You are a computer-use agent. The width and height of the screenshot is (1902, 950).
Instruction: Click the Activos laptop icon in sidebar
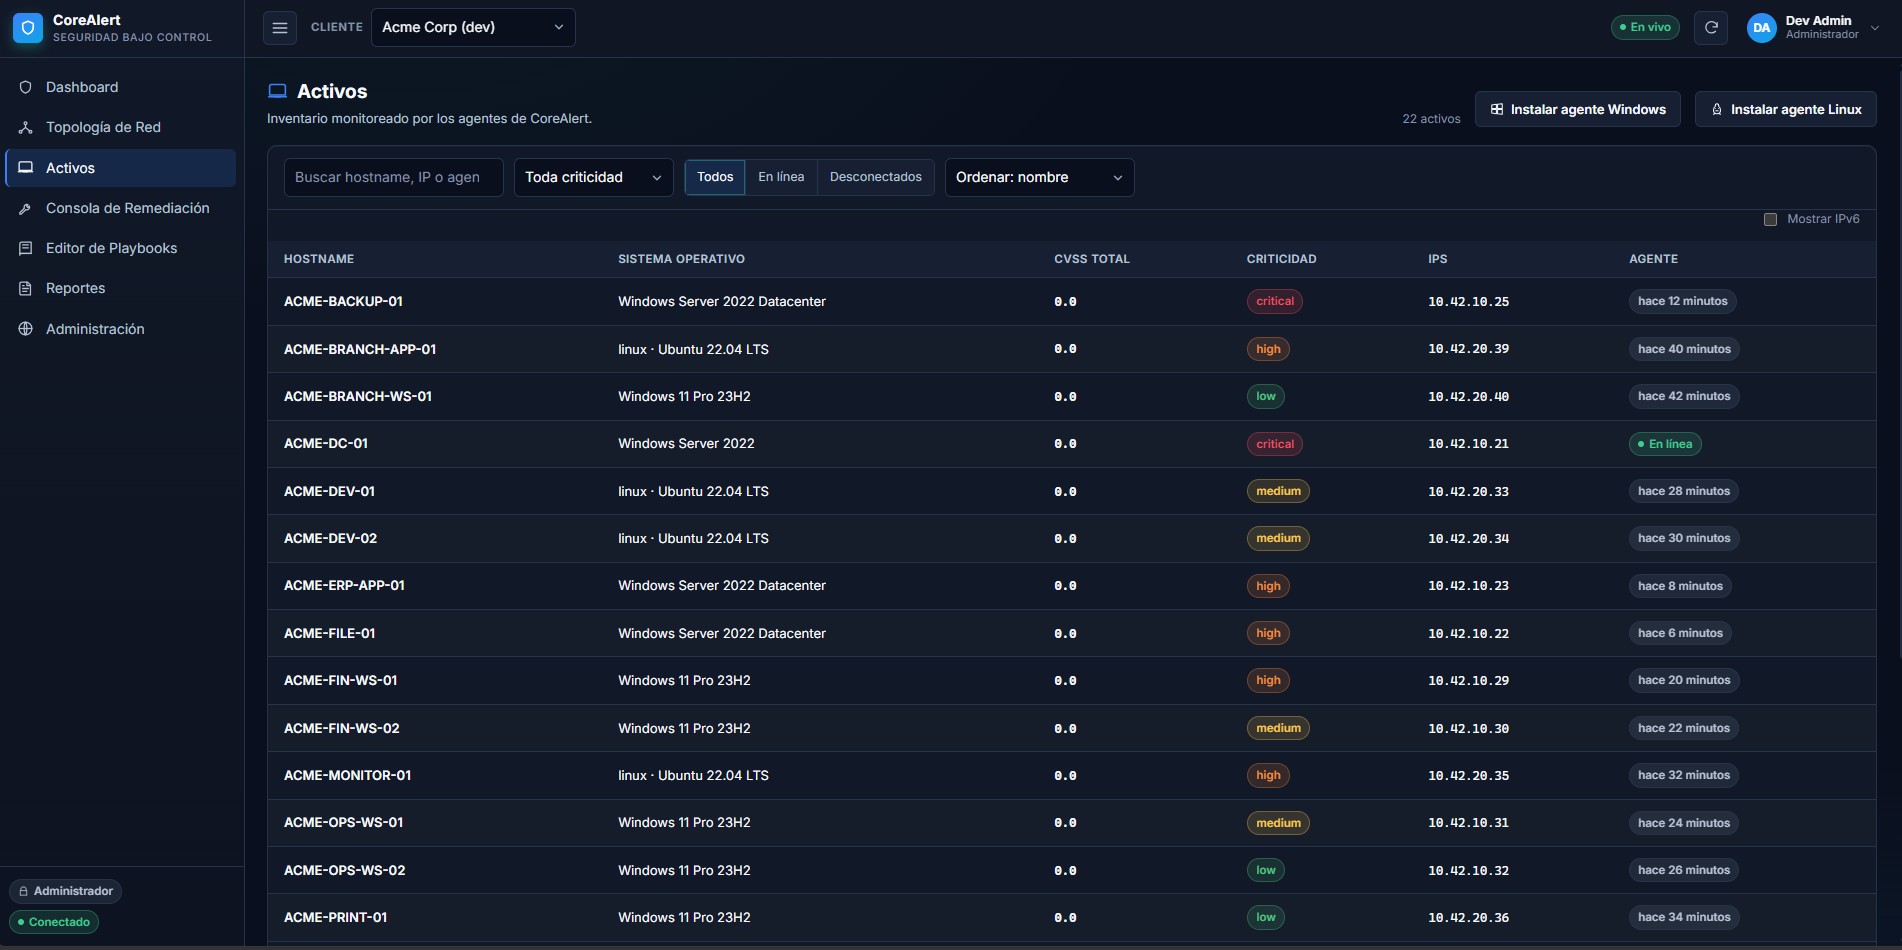pyautogui.click(x=26, y=168)
